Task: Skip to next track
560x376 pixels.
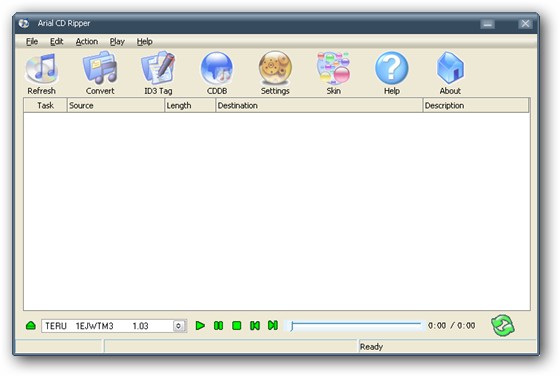Action: (x=273, y=325)
